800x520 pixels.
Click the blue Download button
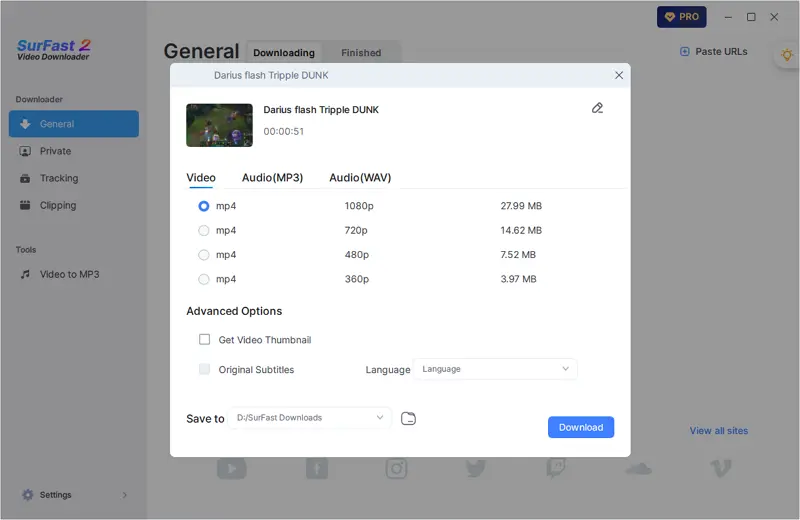point(581,427)
